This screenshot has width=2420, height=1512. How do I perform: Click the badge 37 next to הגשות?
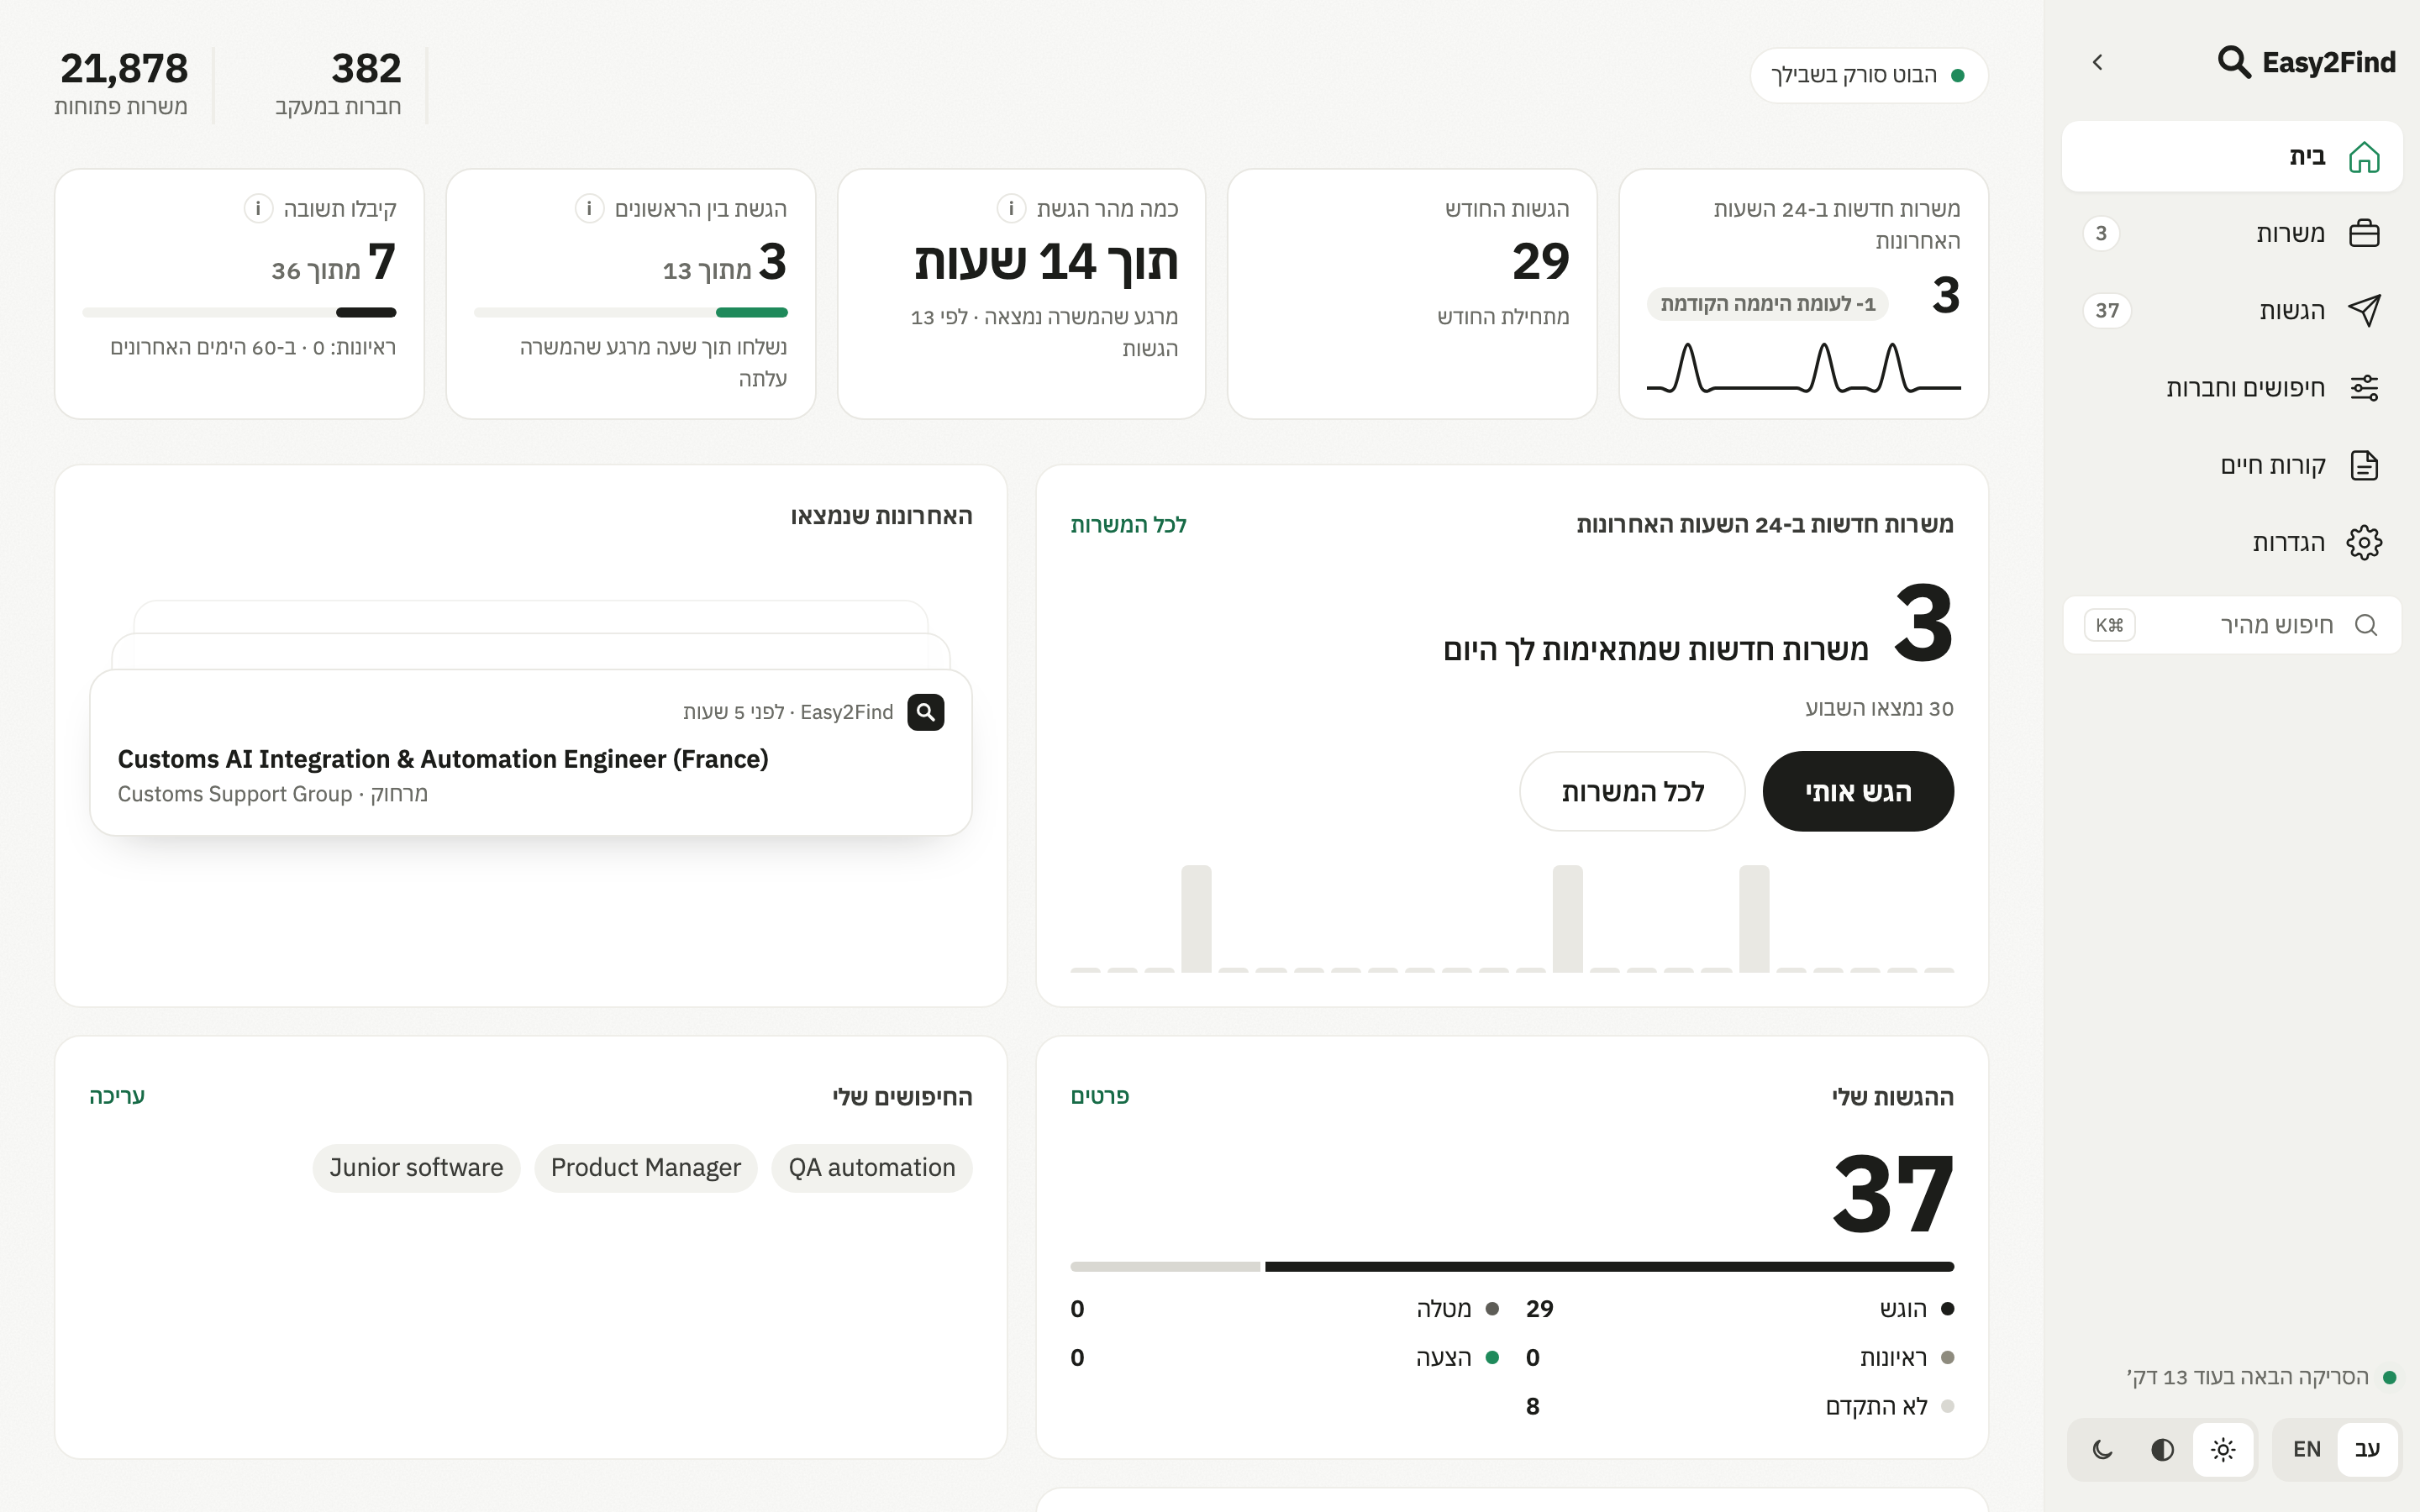click(2107, 310)
